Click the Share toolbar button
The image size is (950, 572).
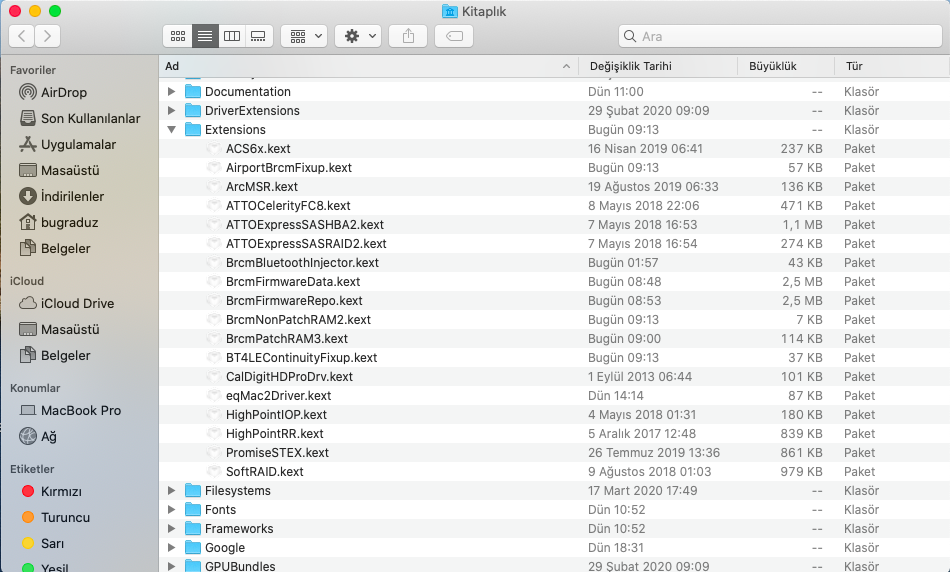click(x=408, y=36)
